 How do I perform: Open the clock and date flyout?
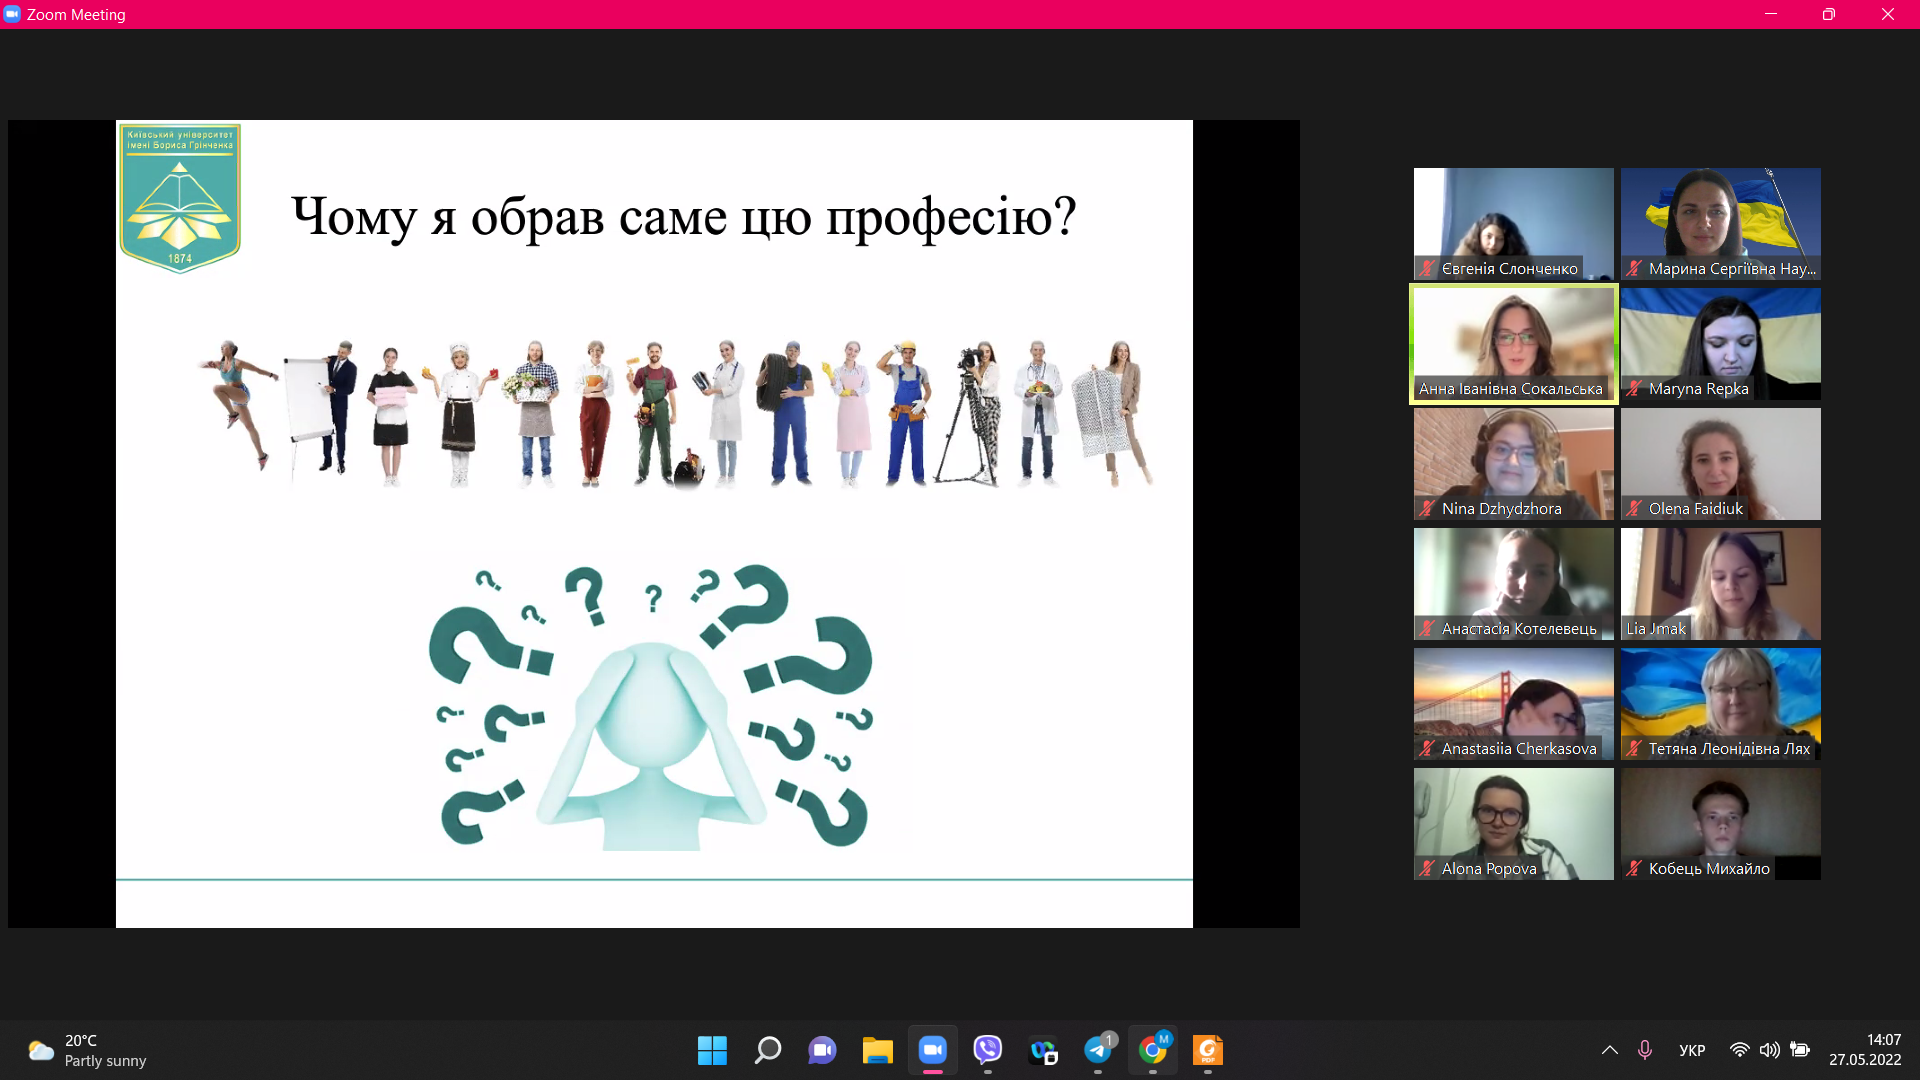pos(1865,1050)
